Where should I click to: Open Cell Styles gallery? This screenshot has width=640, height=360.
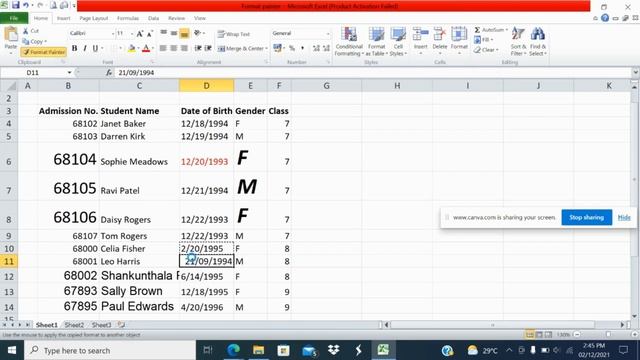[398, 42]
